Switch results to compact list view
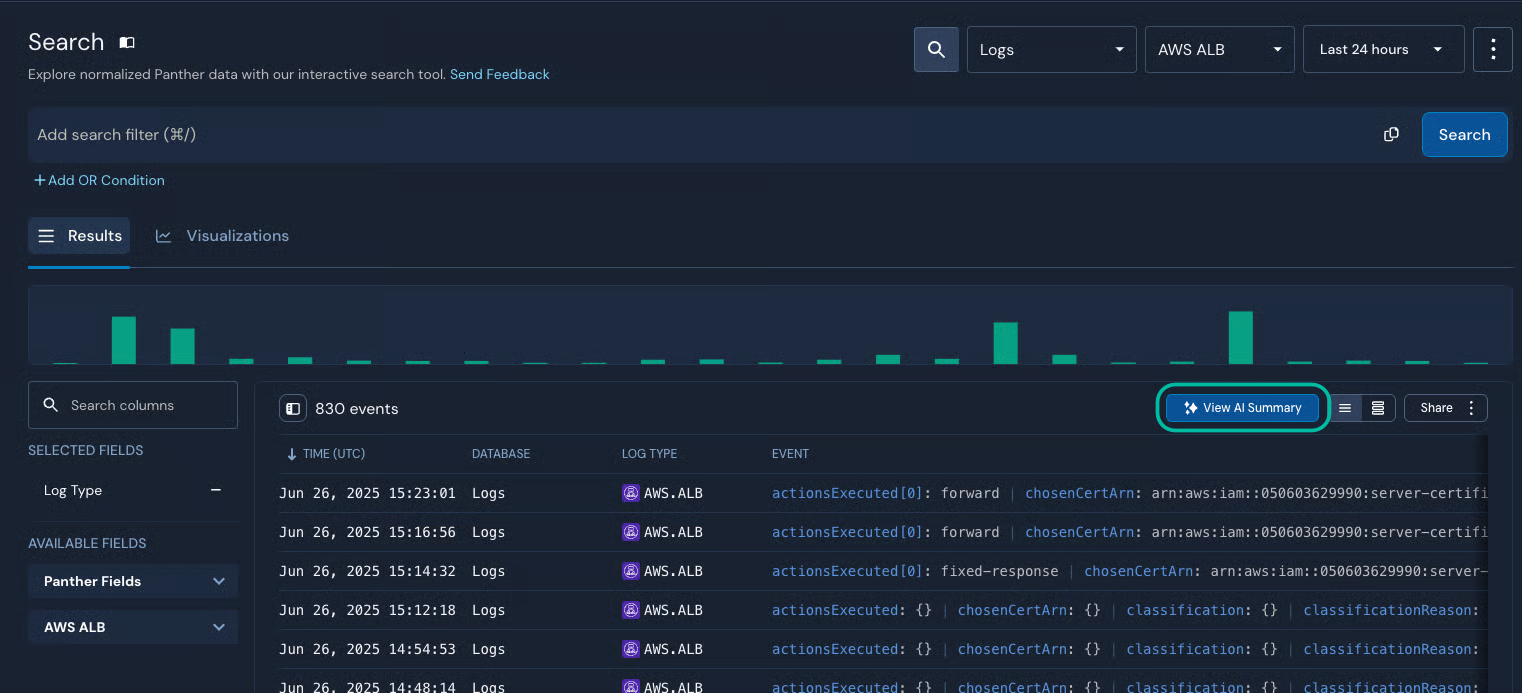The image size is (1522, 693). point(1344,407)
